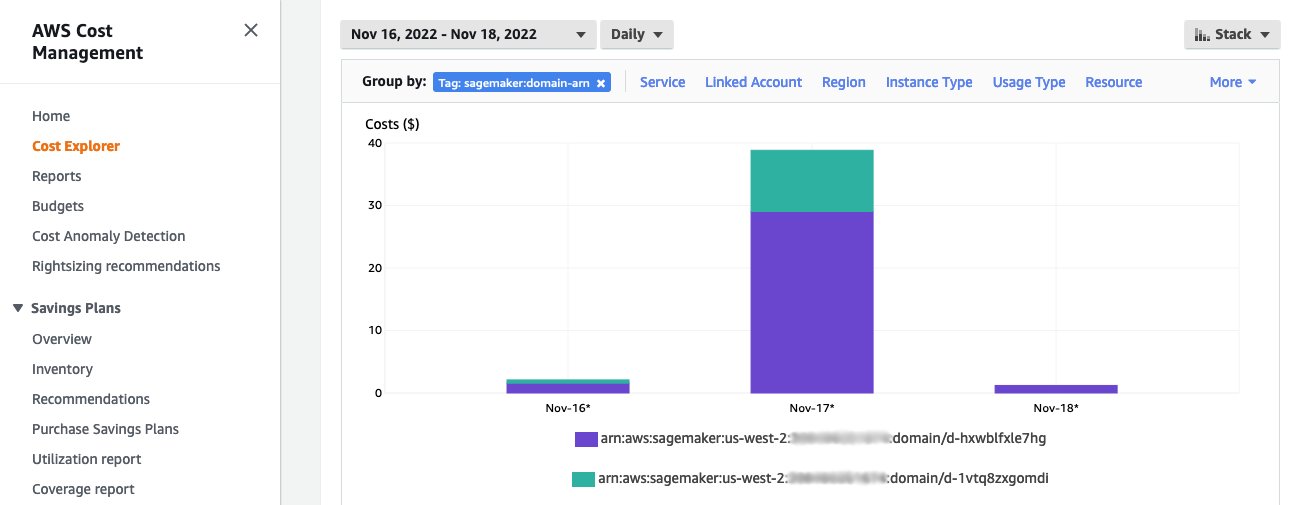Screen dimensions: 1291x505
Task: Click the purple segment of Nov-17 bar
Action: pyautogui.click(x=812, y=302)
